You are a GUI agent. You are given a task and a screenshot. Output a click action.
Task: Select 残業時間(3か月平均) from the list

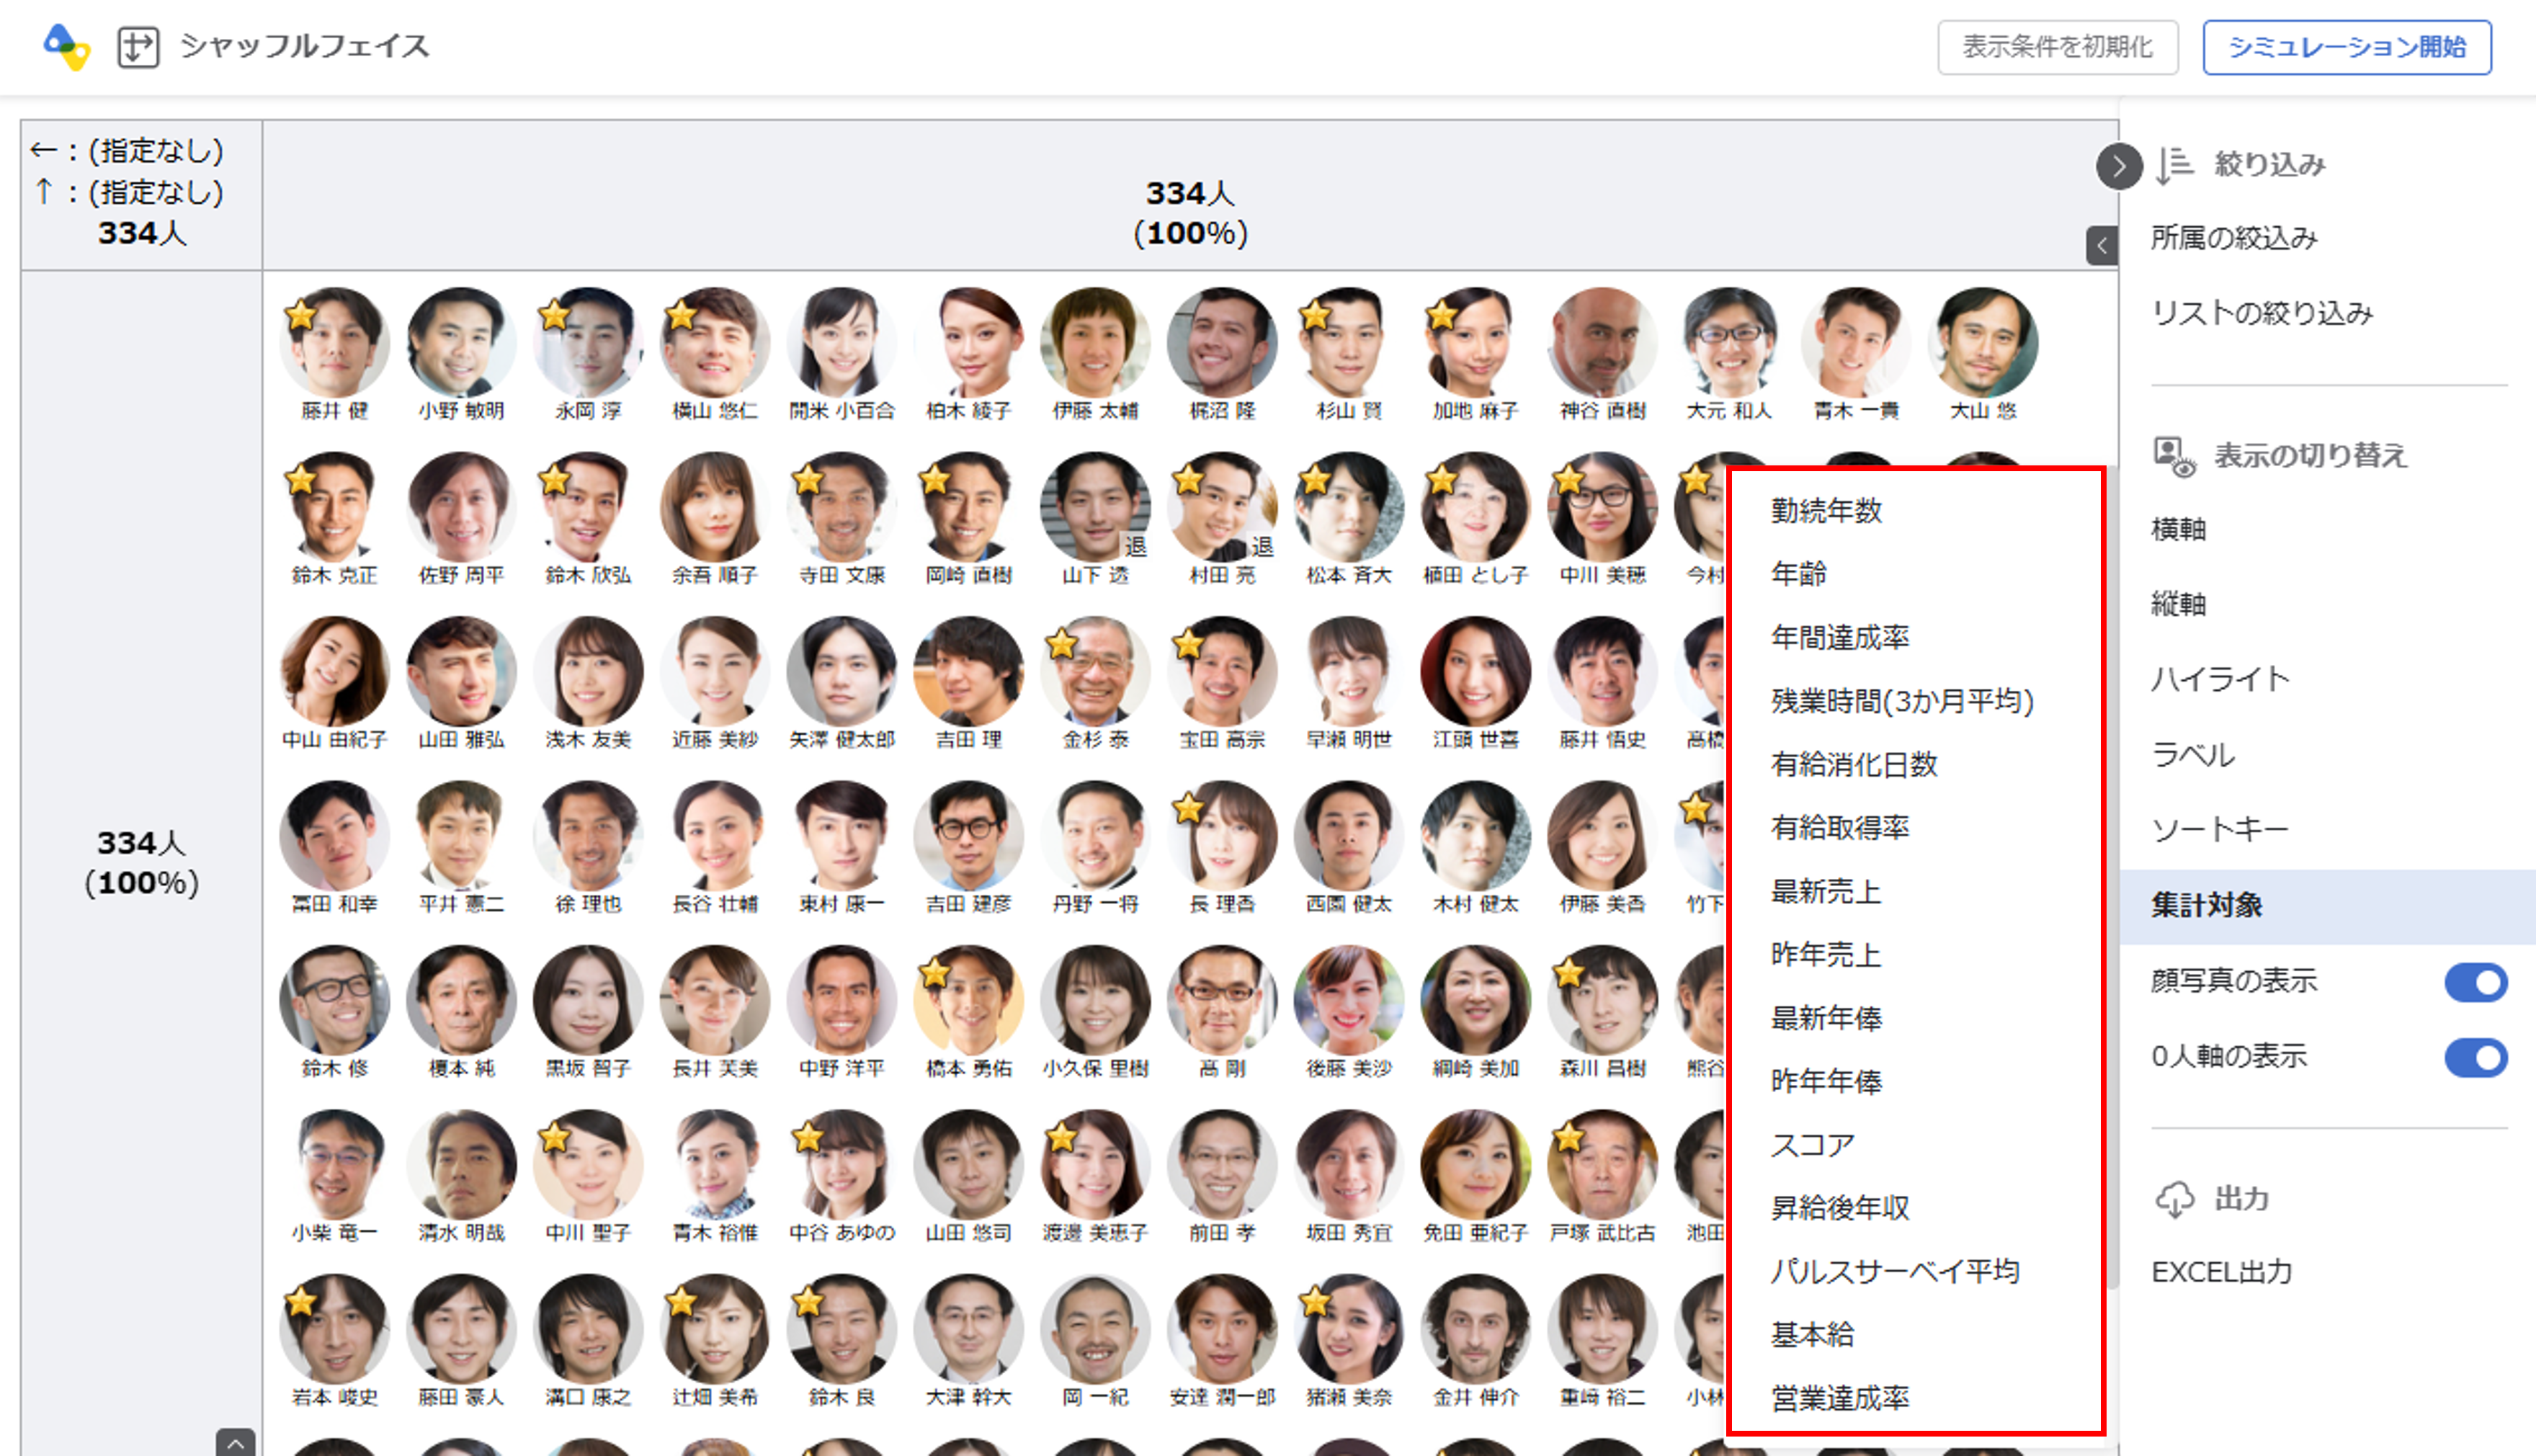[1902, 701]
